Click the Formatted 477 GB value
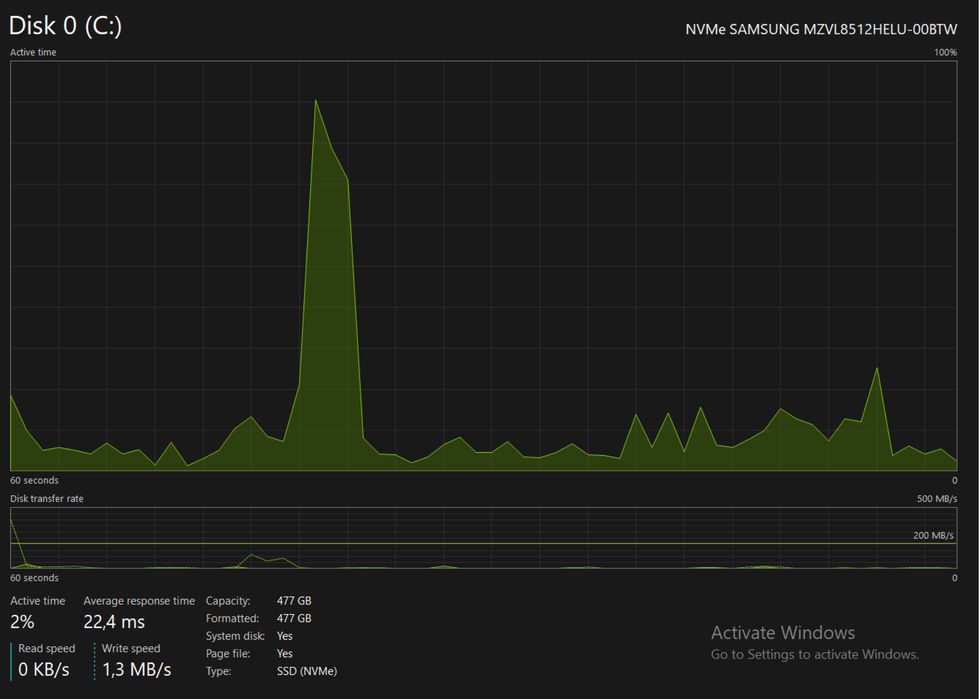Viewport: 979px width, 699px height. coord(294,618)
